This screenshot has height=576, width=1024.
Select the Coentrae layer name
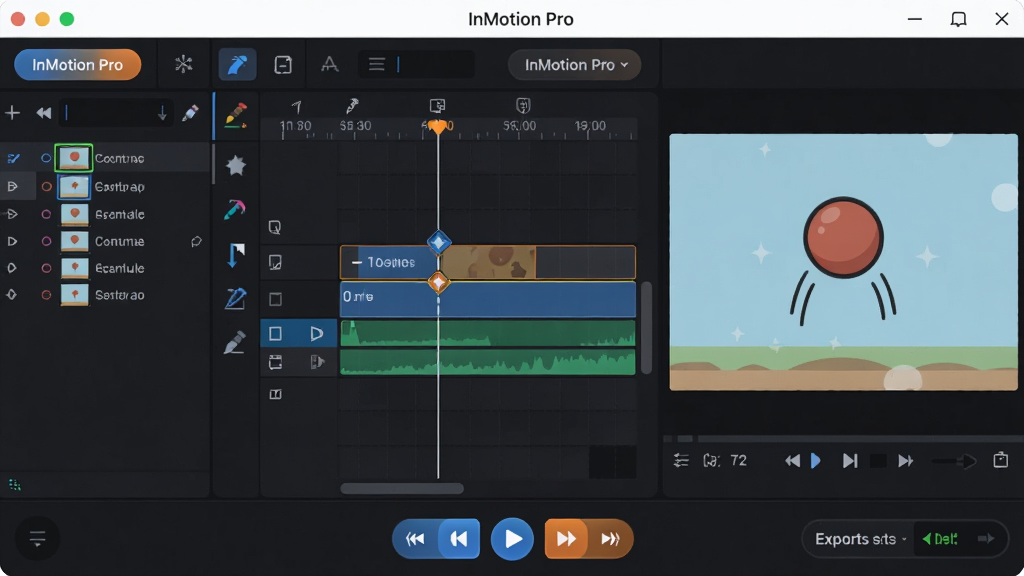pyautogui.click(x=120, y=158)
